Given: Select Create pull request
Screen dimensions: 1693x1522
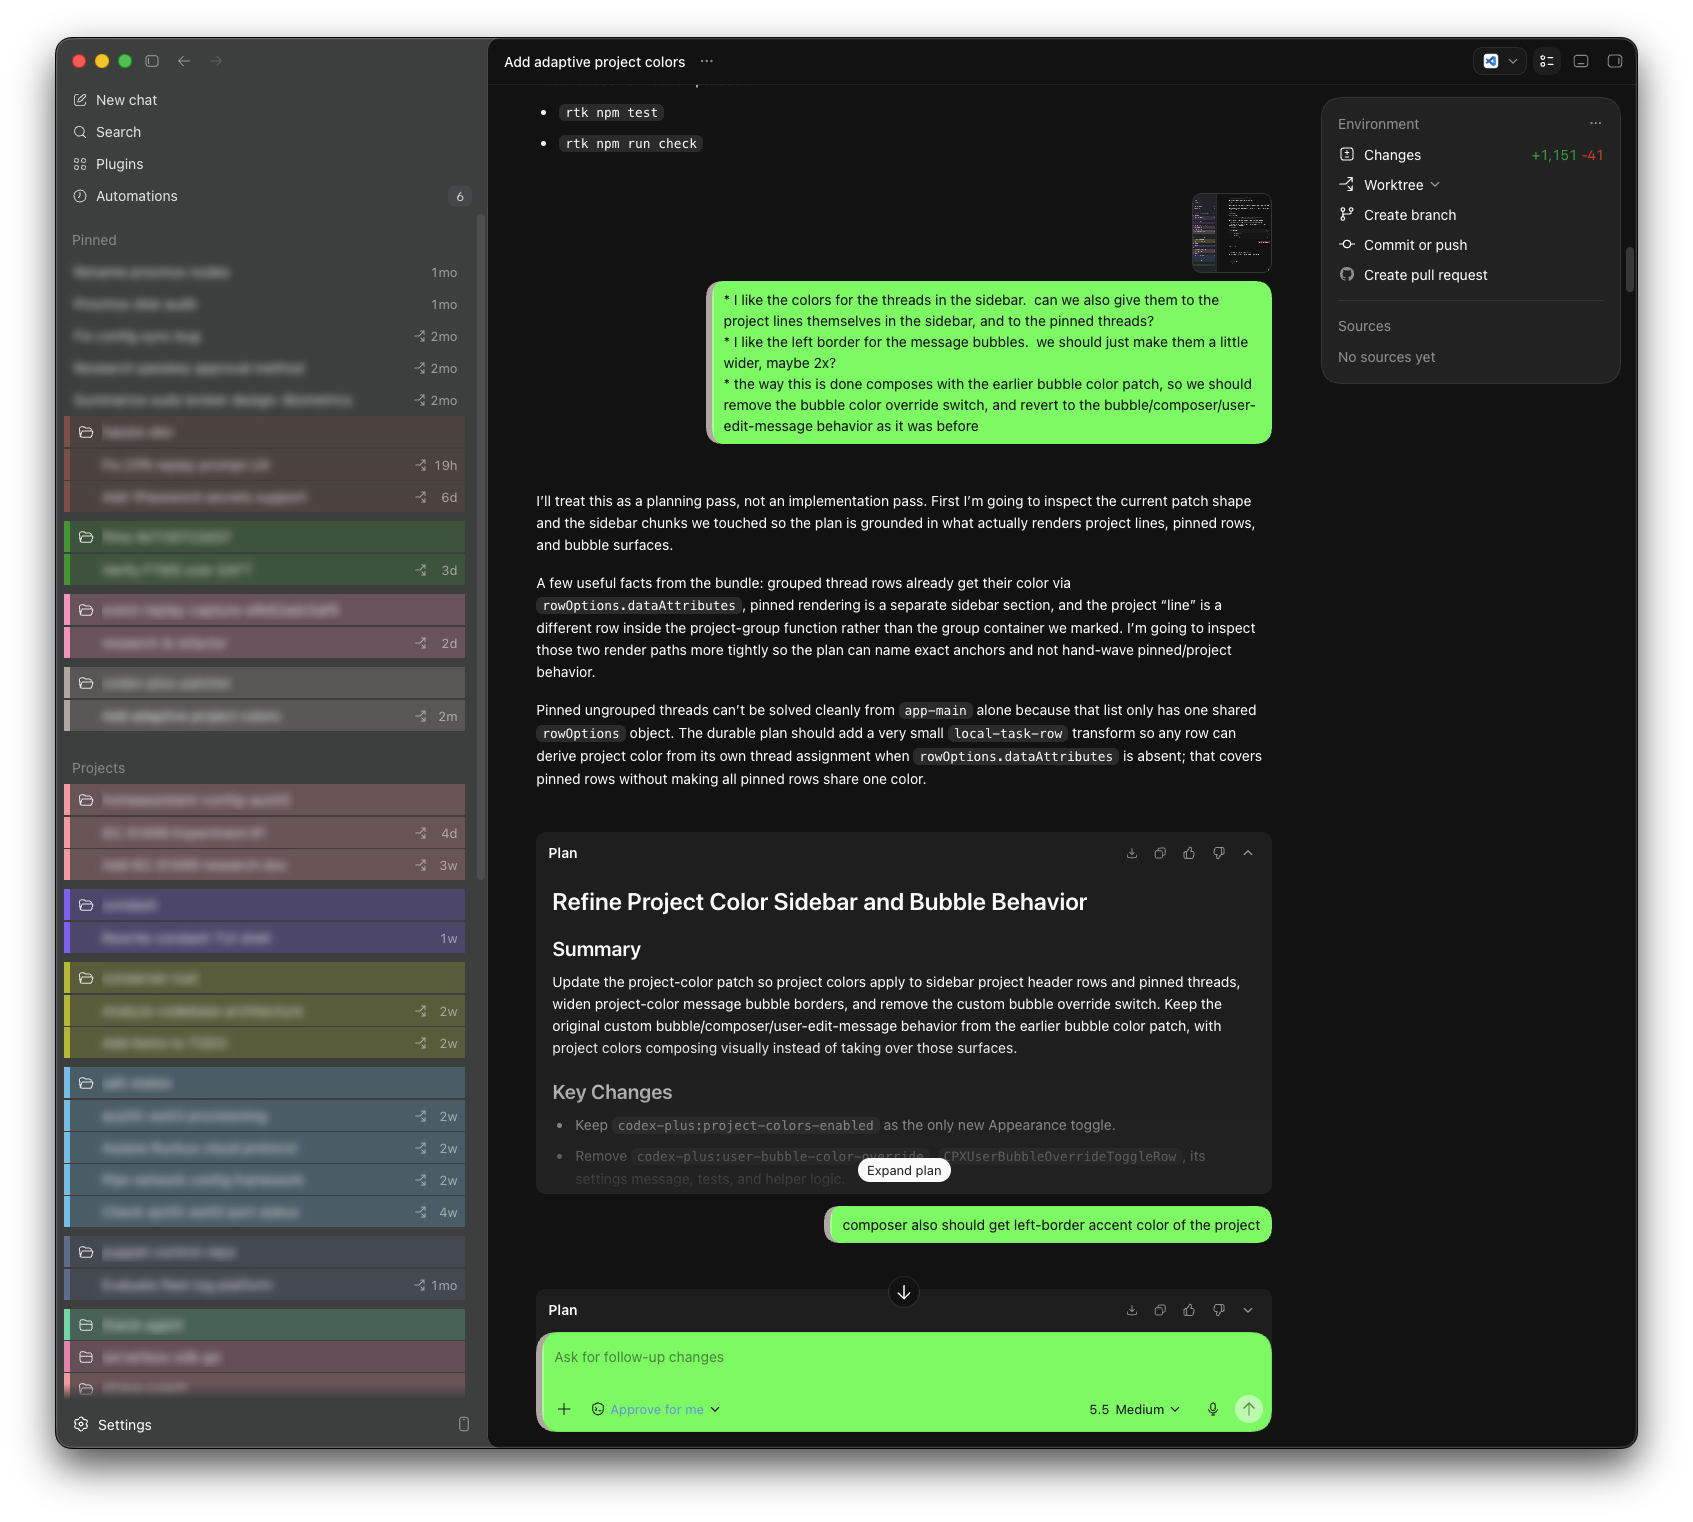Looking at the screenshot, I should pos(1425,275).
